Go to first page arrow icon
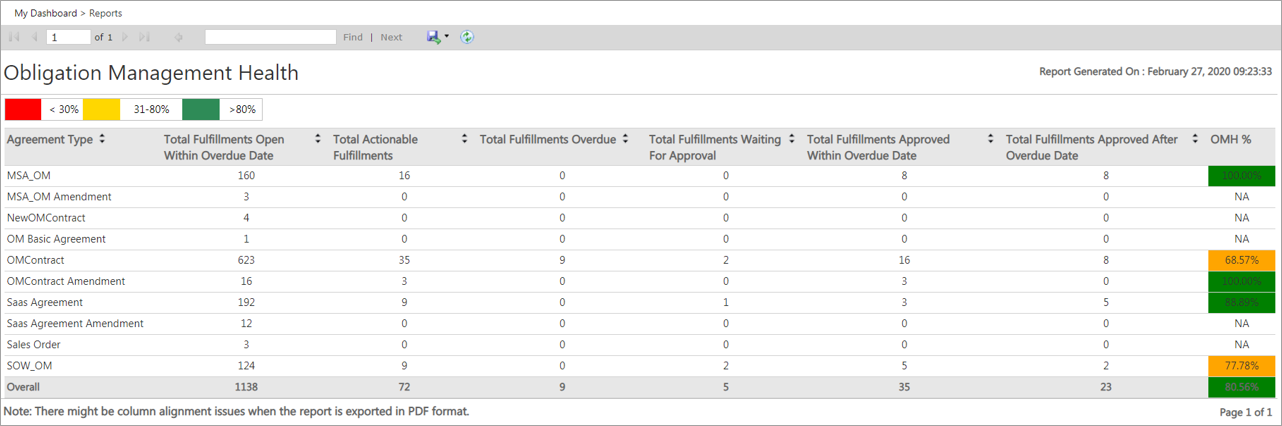Image resolution: width=1282 pixels, height=426 pixels. [14, 37]
